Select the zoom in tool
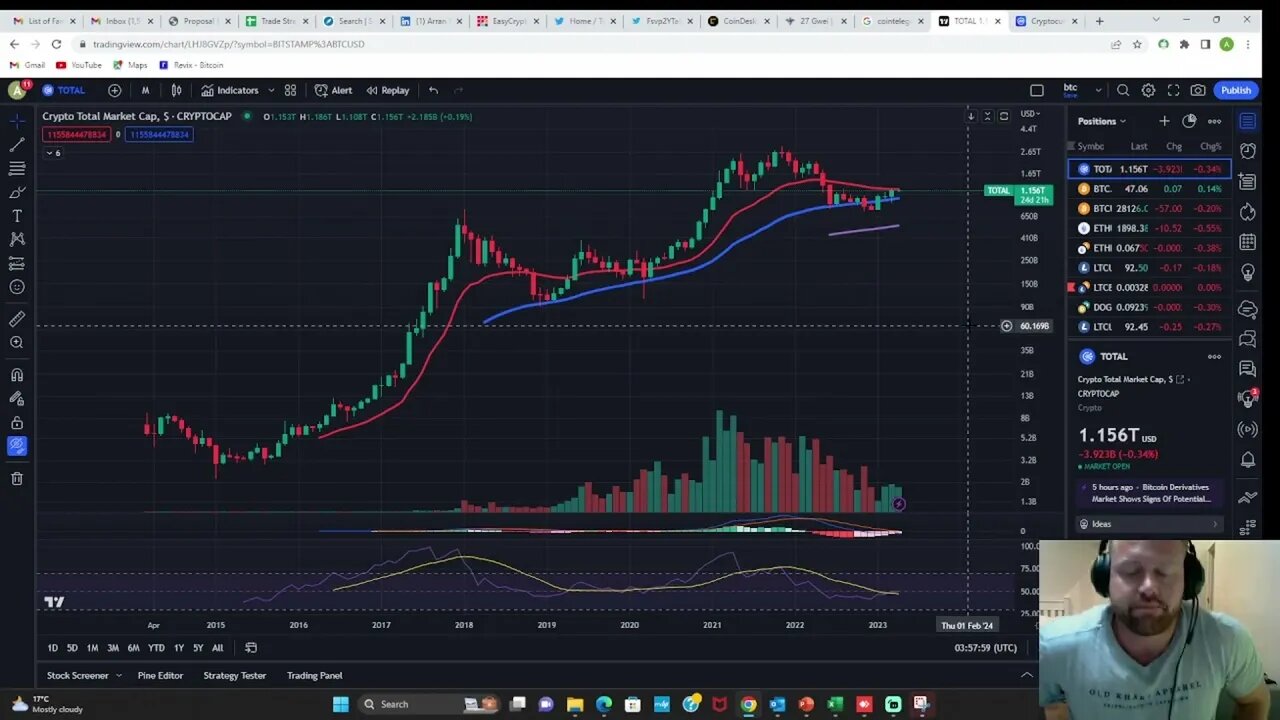This screenshot has width=1280, height=720. 17,343
